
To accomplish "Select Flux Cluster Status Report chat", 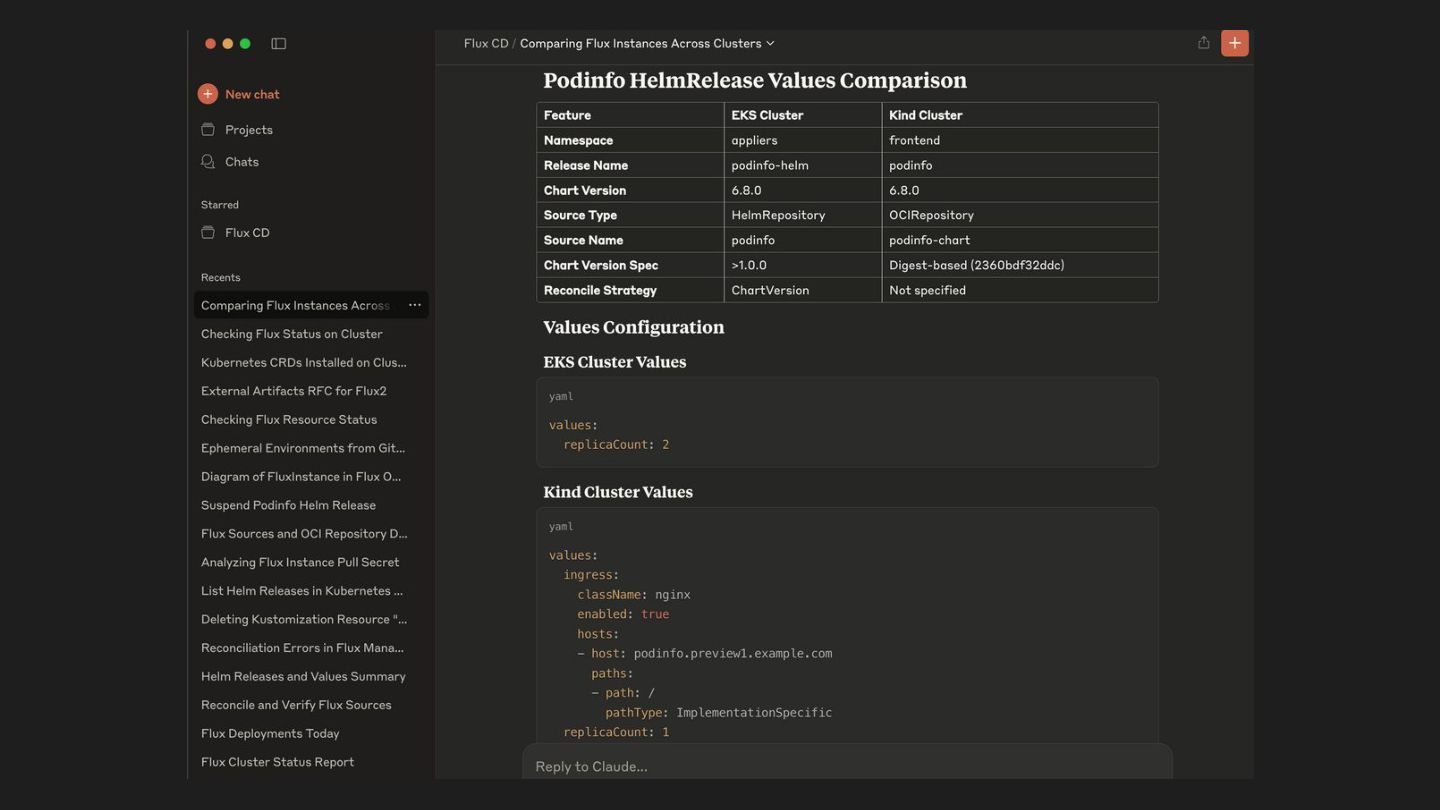I will [277, 762].
